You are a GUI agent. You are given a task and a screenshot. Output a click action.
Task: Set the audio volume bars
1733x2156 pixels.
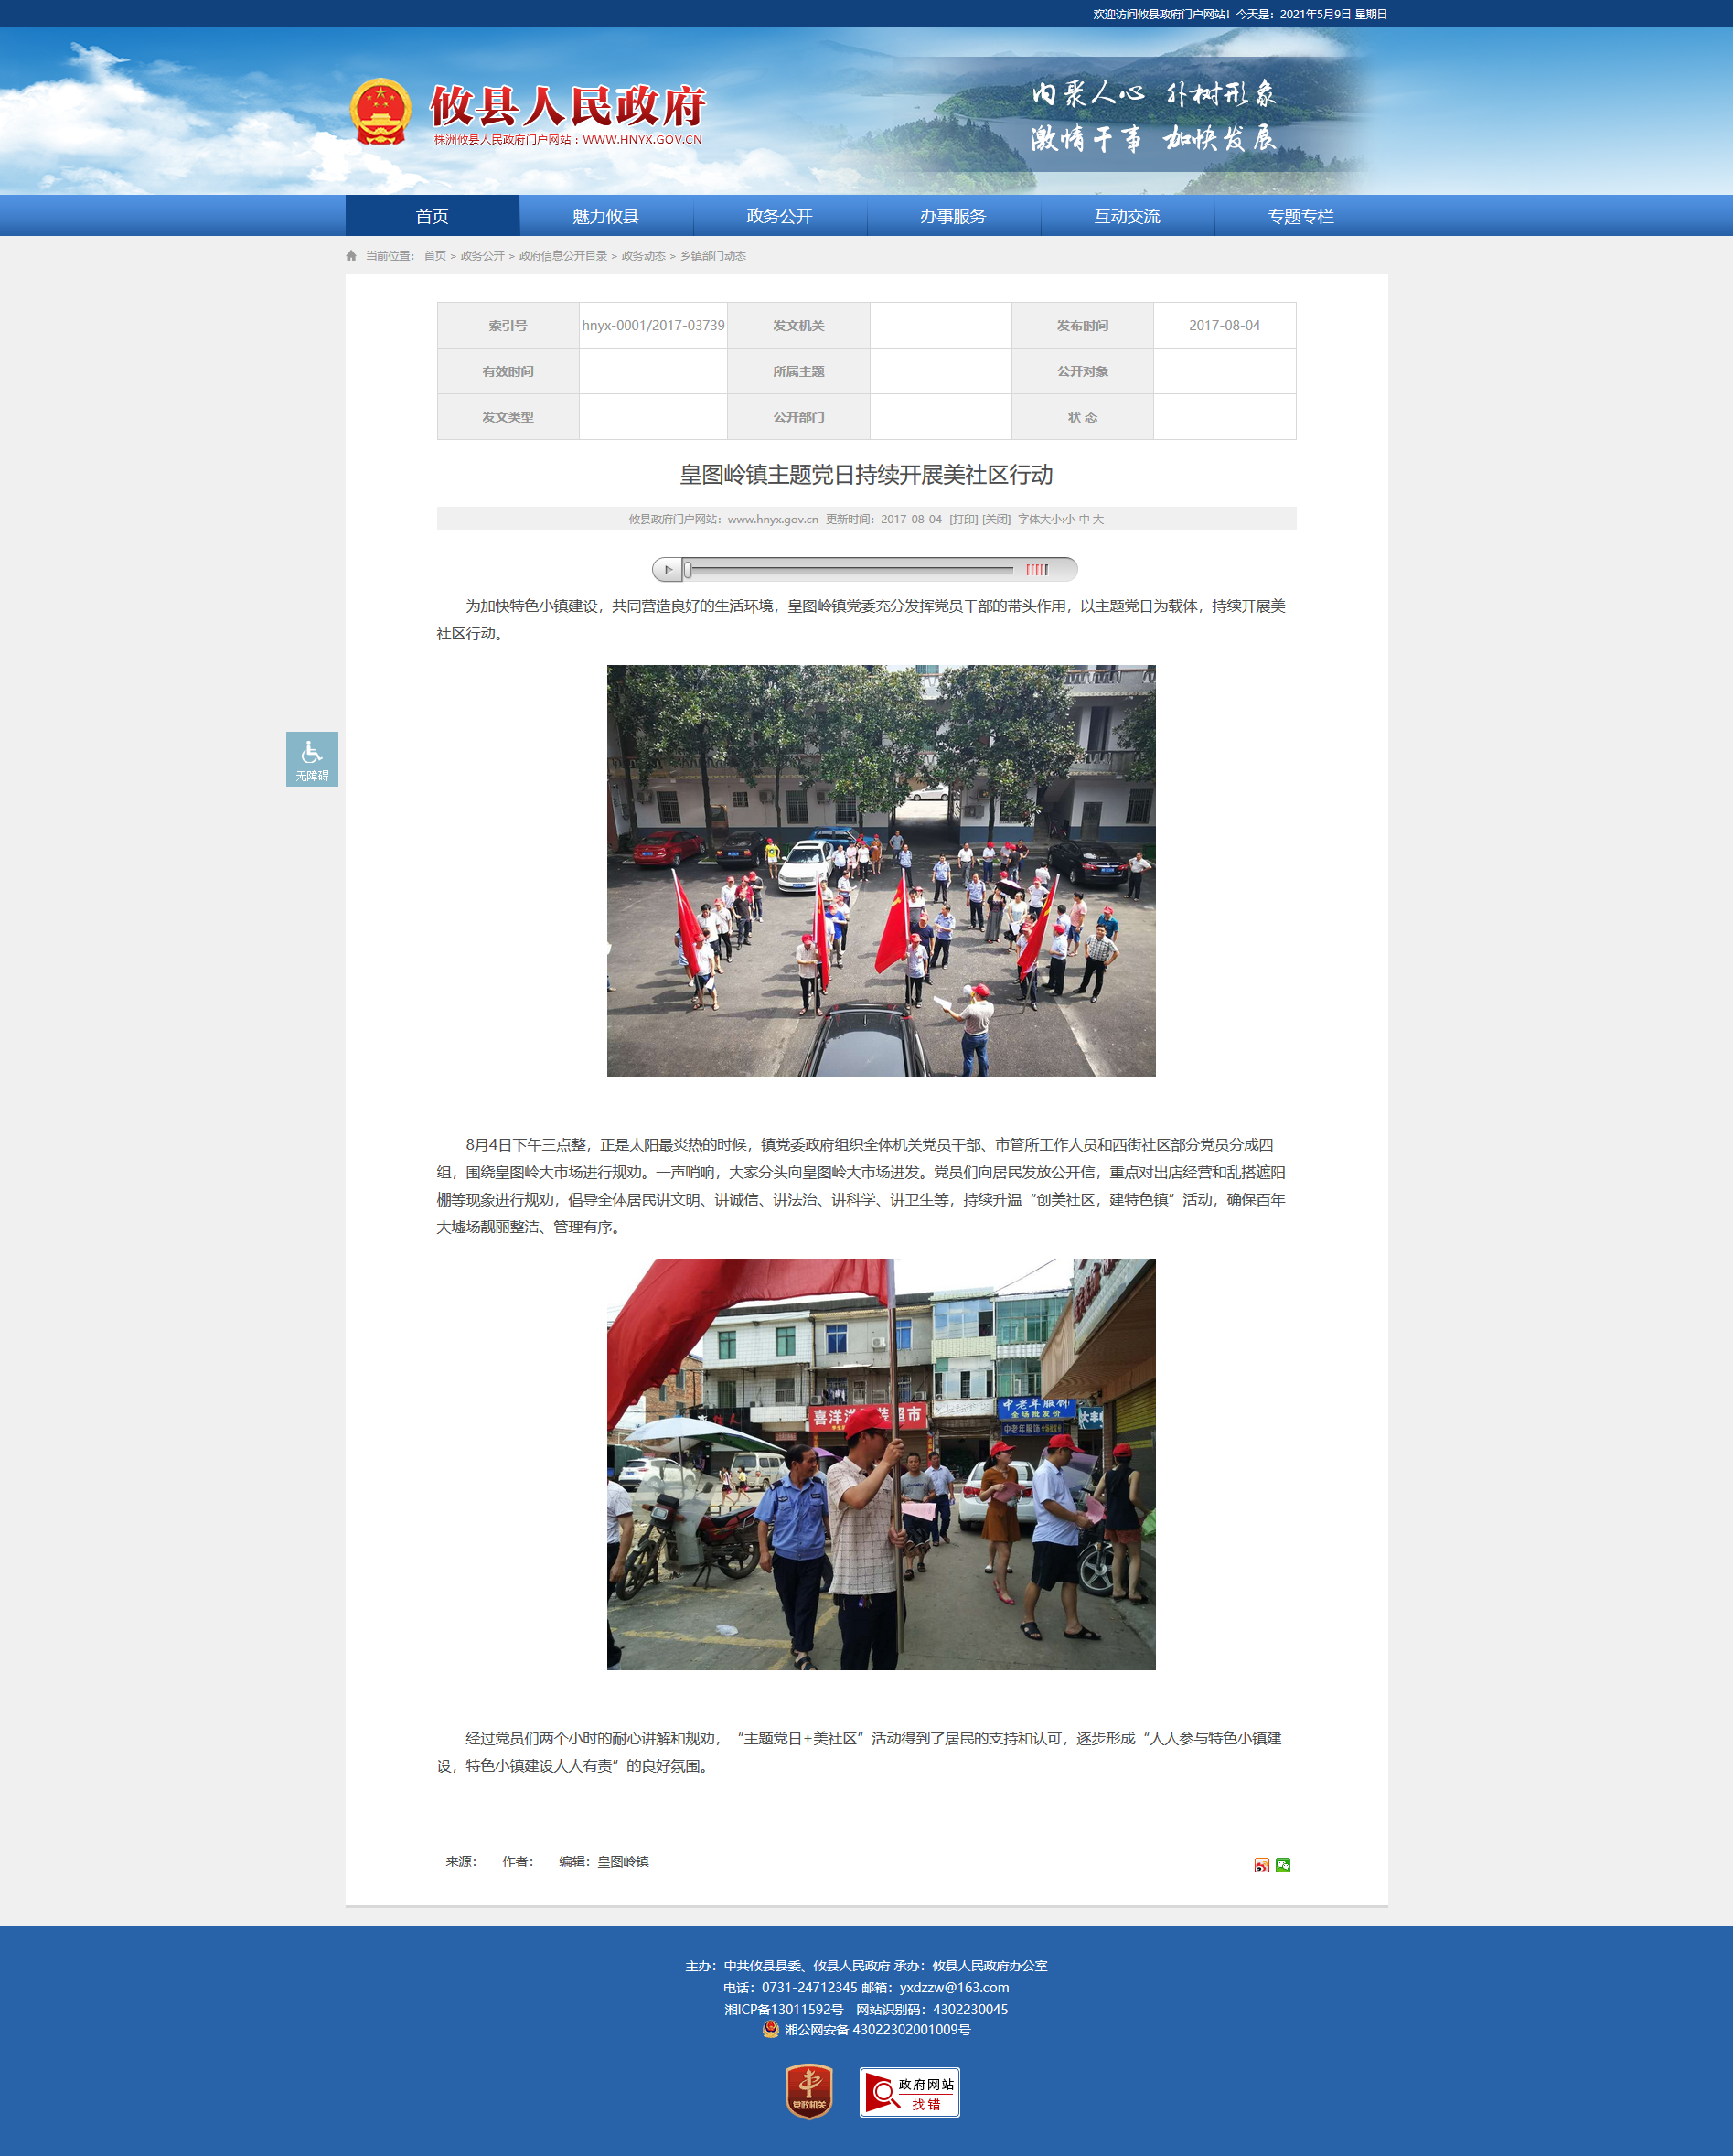(x=1037, y=570)
